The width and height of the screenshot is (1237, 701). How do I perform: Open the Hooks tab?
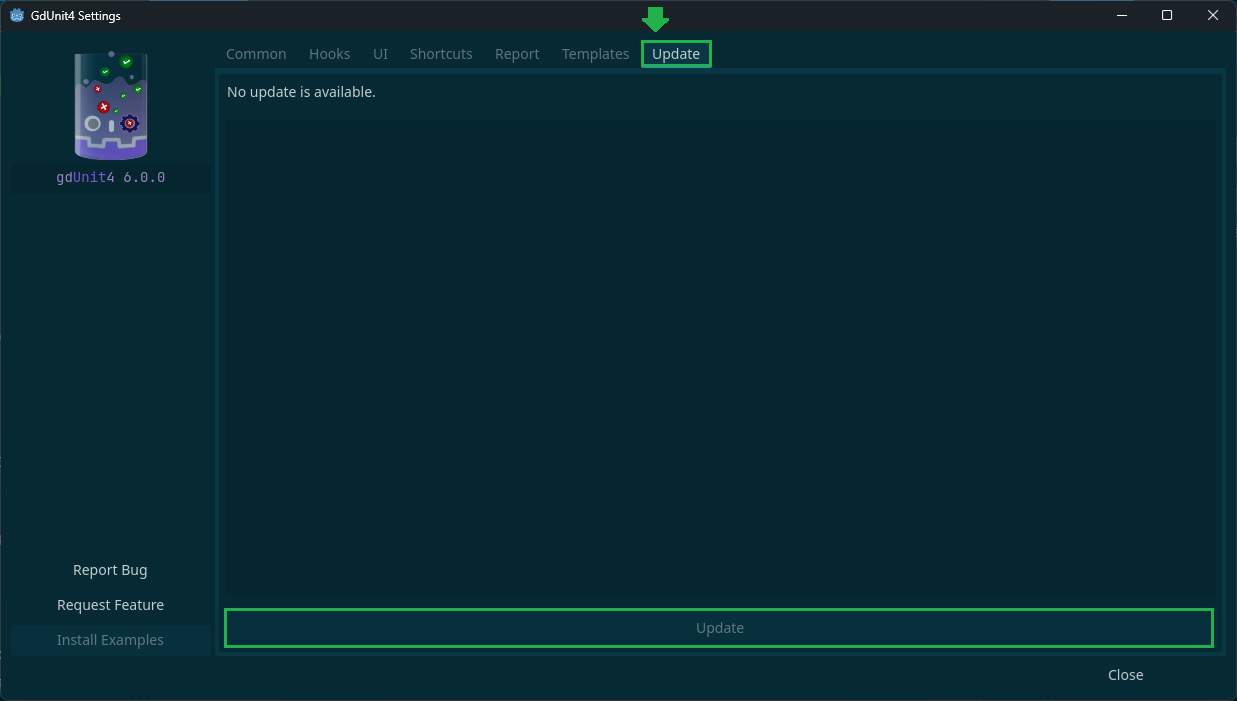tap(330, 53)
